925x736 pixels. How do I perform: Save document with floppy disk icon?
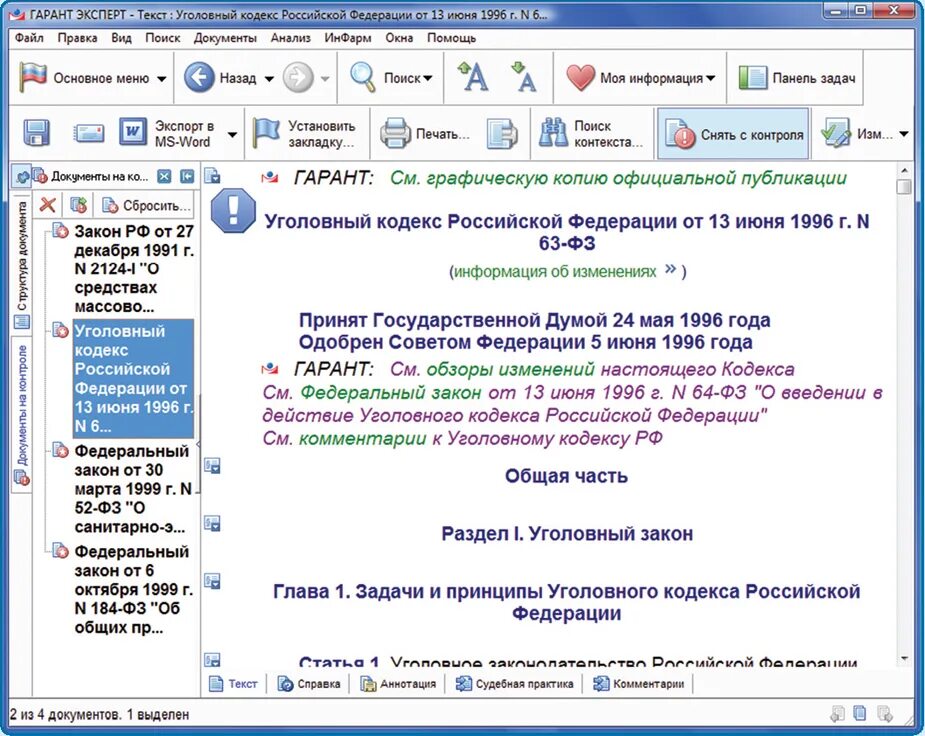point(36,133)
